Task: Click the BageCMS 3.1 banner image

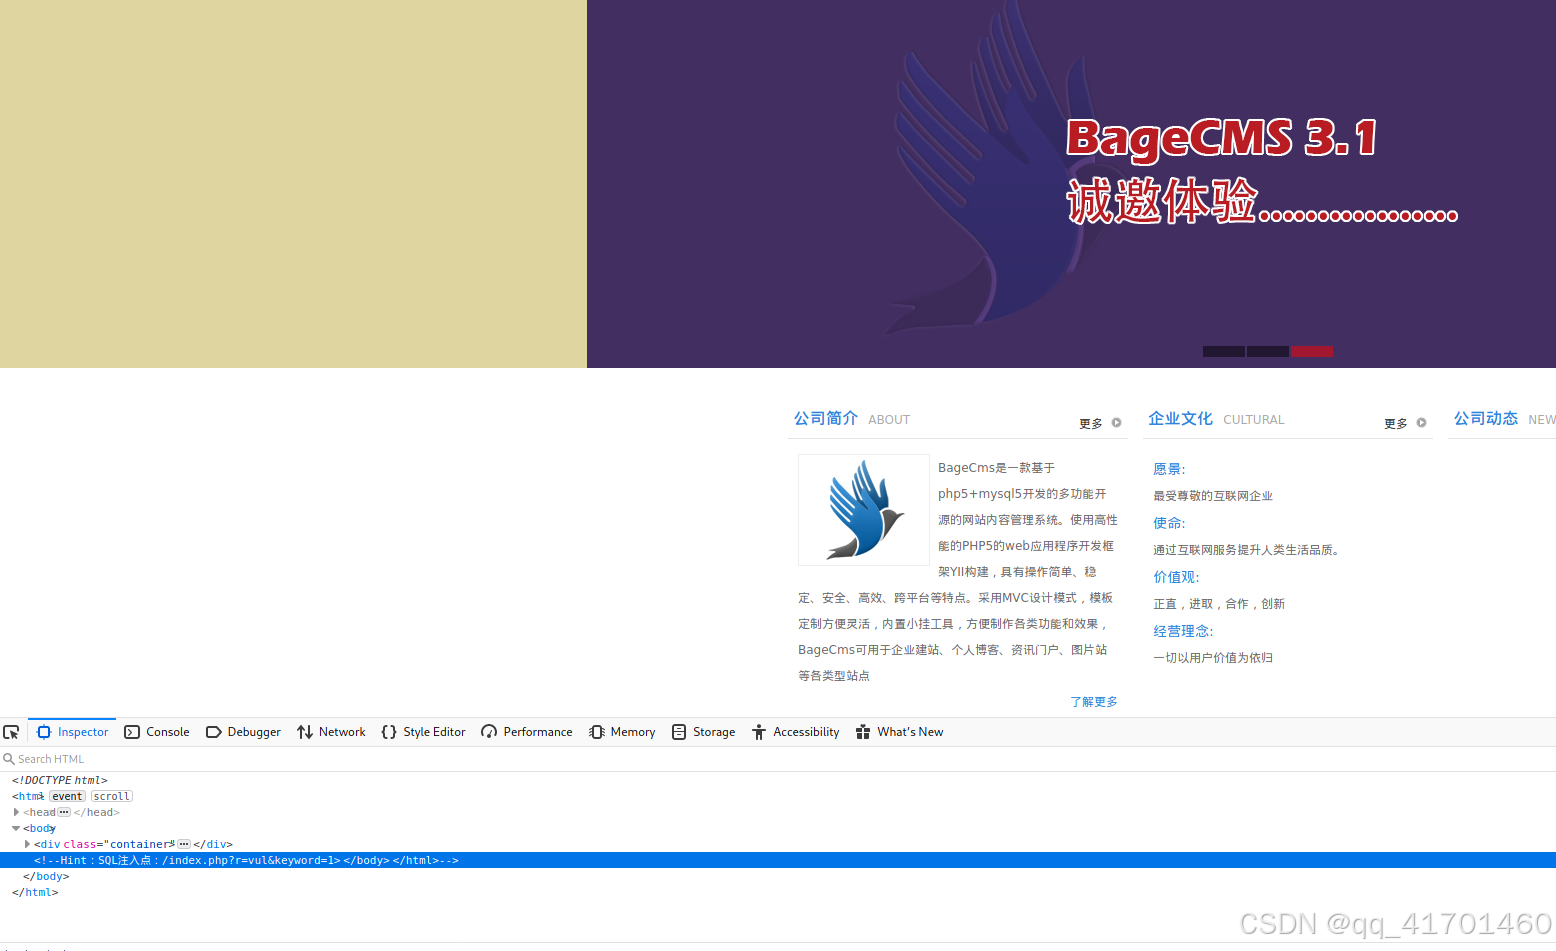Action: coord(1071,184)
